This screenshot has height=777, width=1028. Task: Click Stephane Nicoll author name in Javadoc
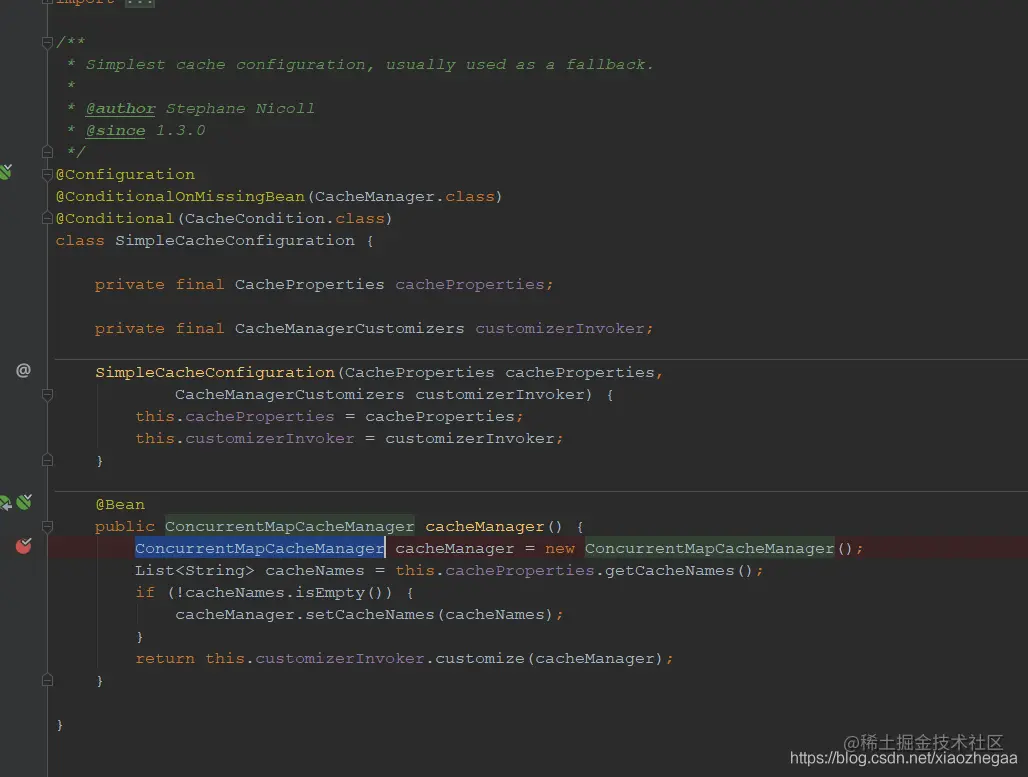click(x=240, y=108)
